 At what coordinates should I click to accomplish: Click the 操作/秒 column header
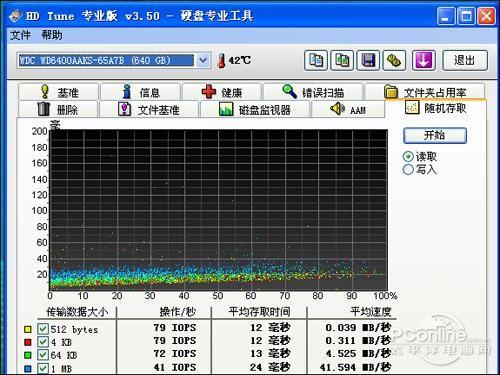tap(178, 312)
